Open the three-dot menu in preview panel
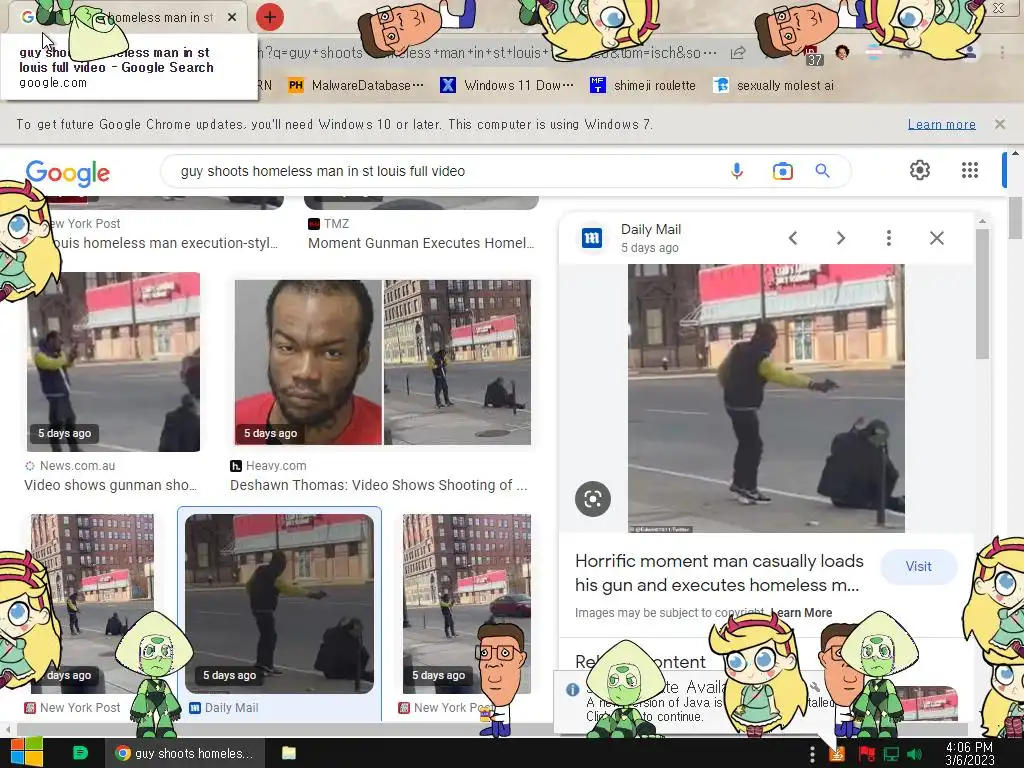 [x=889, y=238]
